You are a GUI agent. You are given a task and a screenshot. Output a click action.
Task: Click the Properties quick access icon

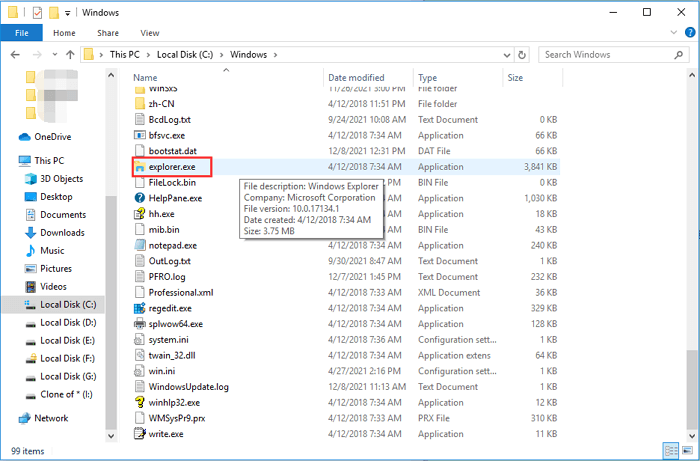tap(38, 12)
